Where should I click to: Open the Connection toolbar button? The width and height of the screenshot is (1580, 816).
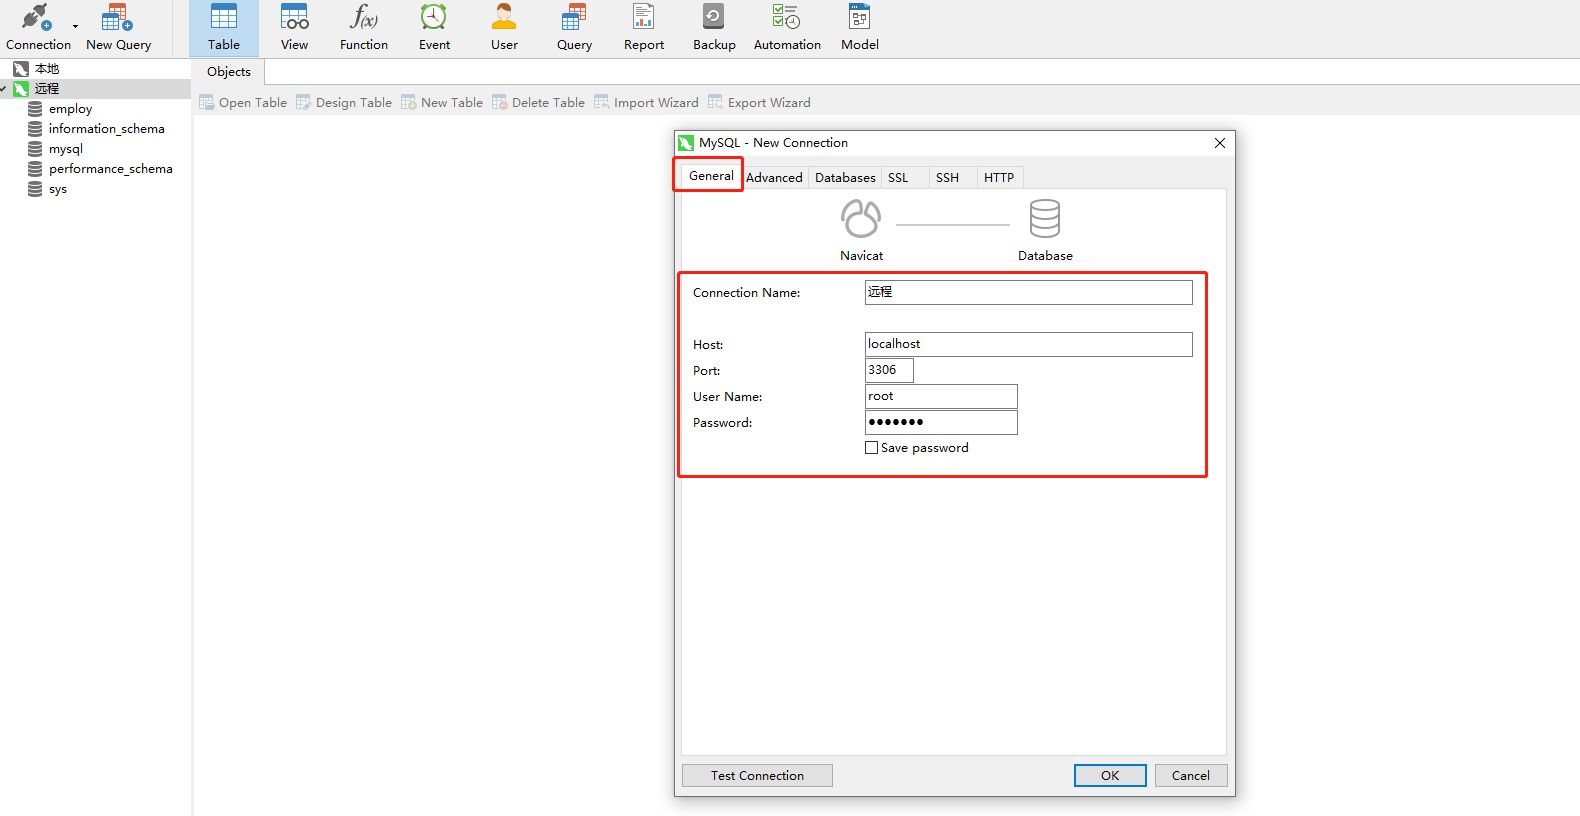38,28
